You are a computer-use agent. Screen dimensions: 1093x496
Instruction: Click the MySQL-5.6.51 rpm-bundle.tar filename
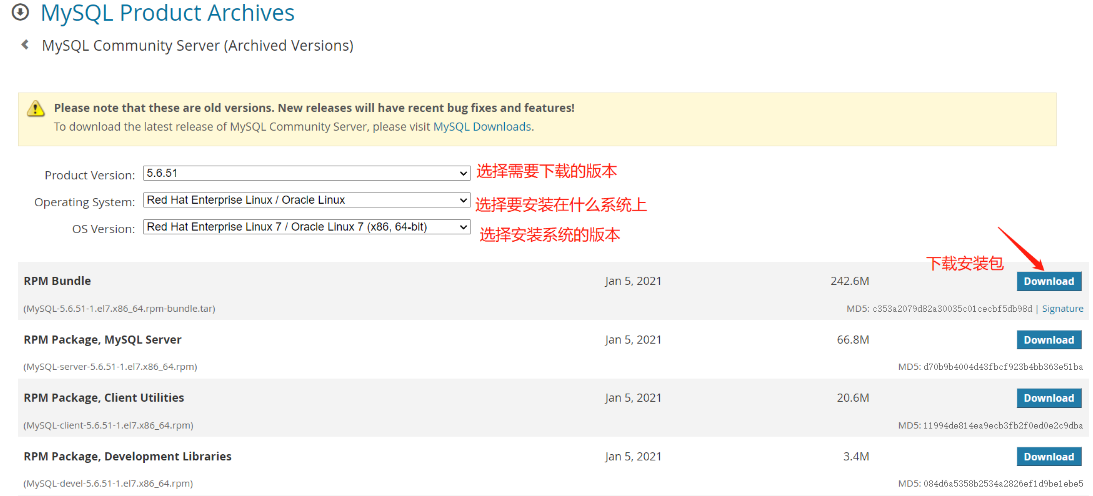[119, 309]
